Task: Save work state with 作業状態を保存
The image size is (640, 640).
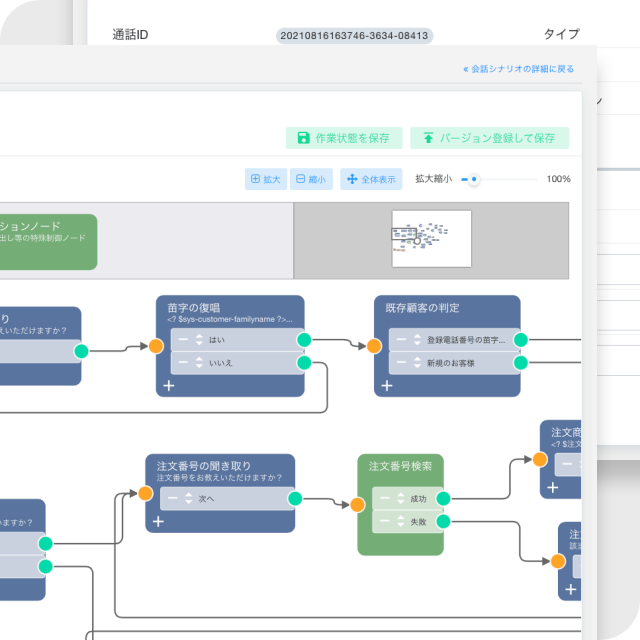Action: (344, 138)
